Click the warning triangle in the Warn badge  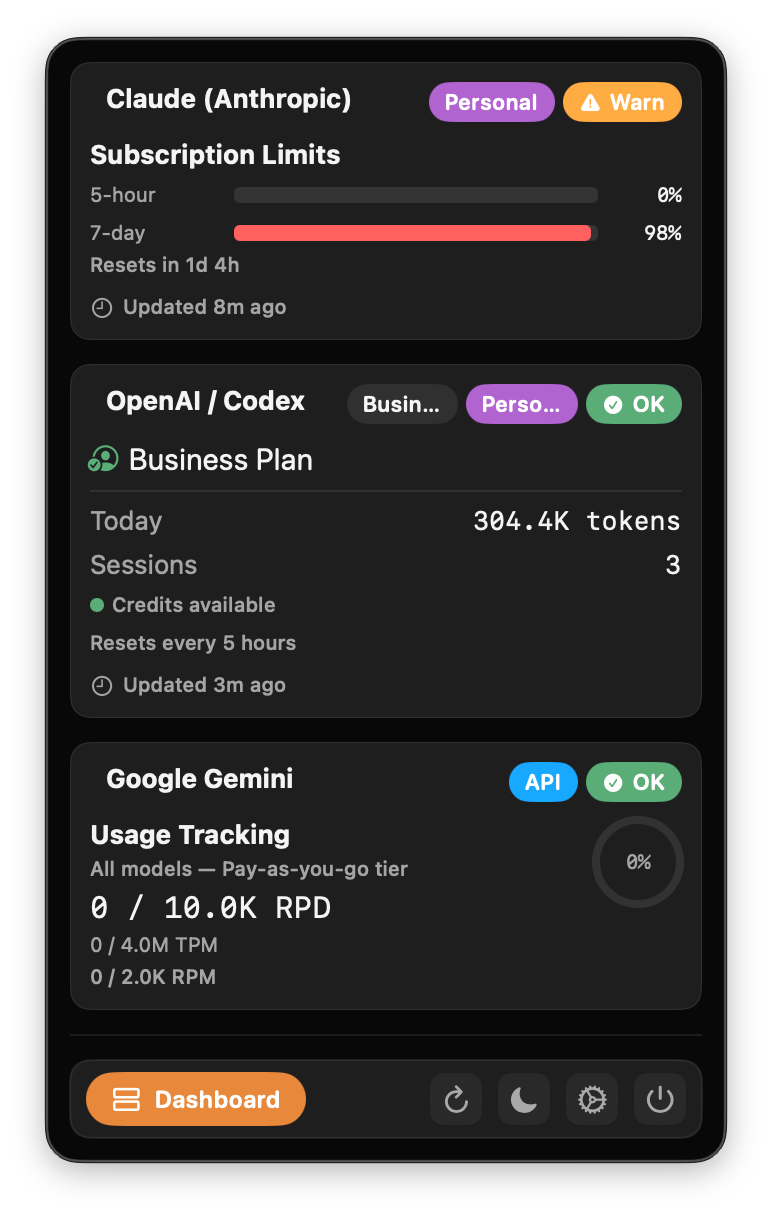point(590,101)
